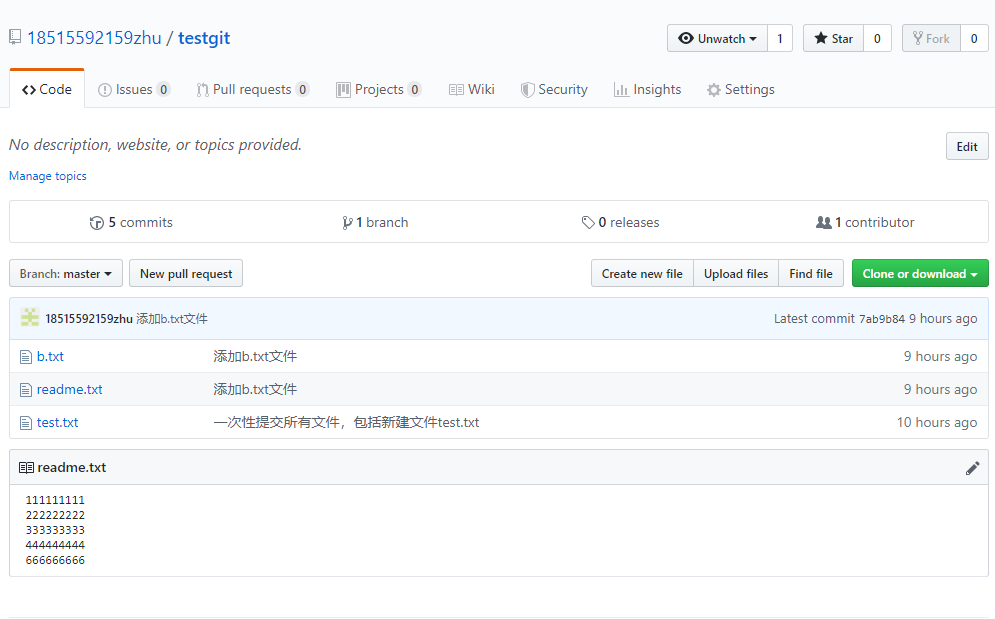Viewport: 995px width, 619px height.
Task: Open the Security tab
Action: pyautogui.click(x=554, y=90)
